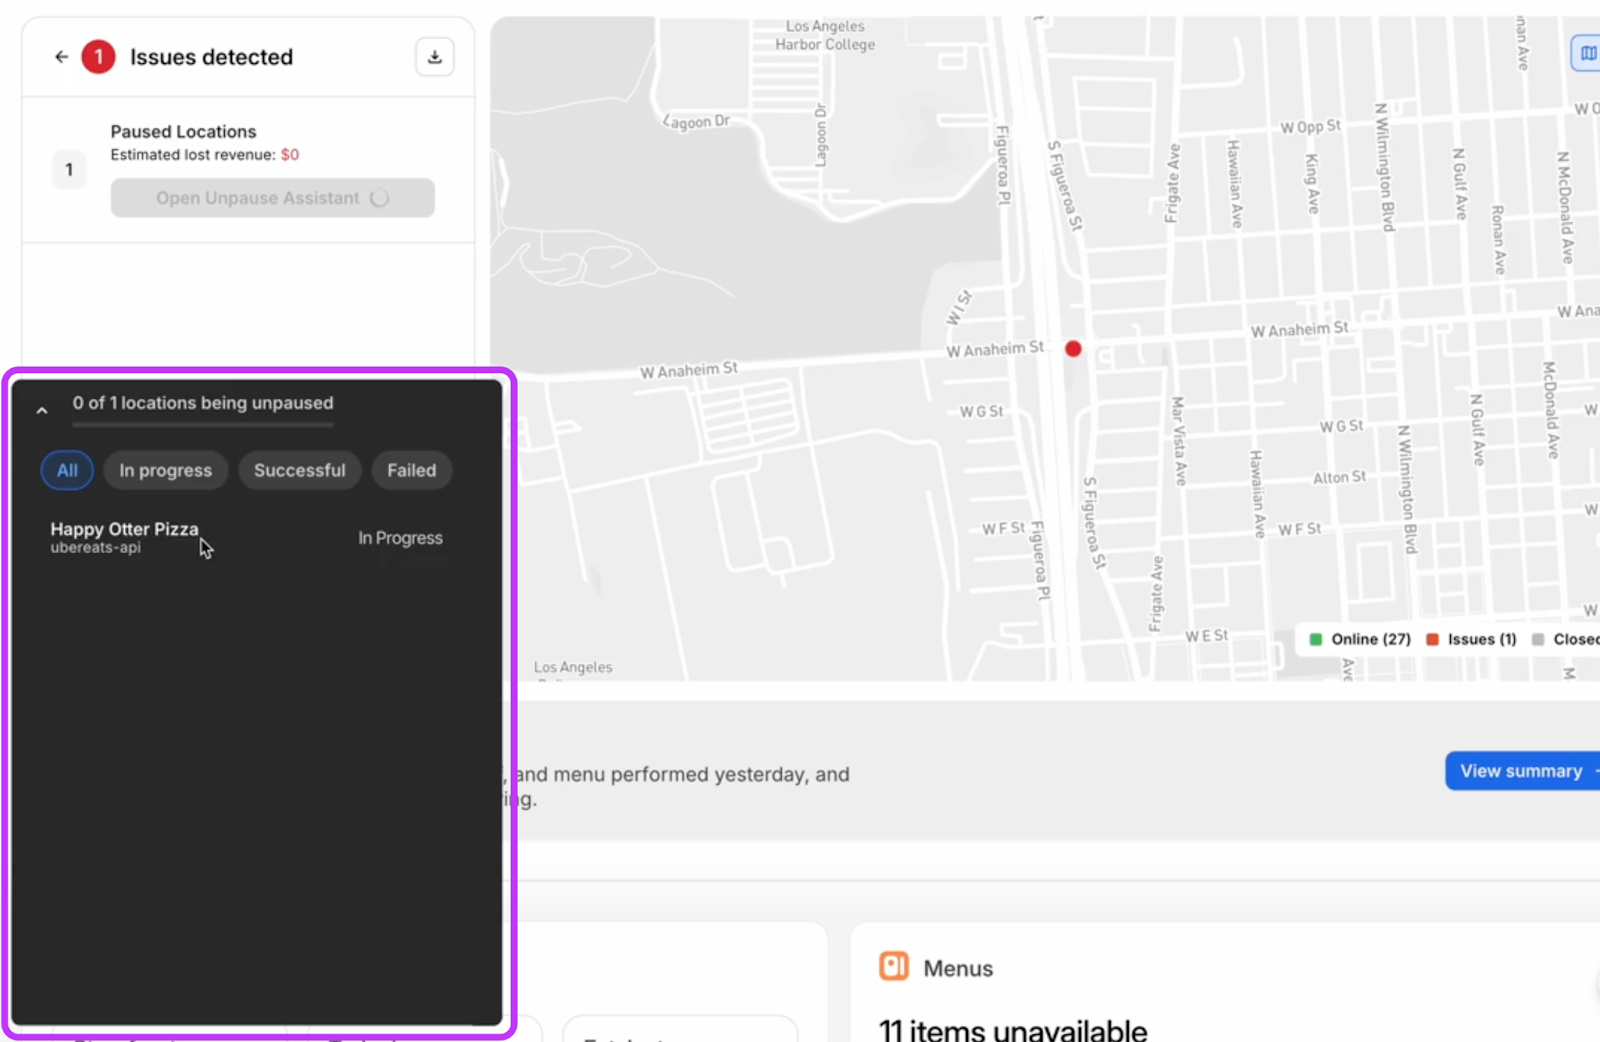Click the View summary button

pos(1520,771)
